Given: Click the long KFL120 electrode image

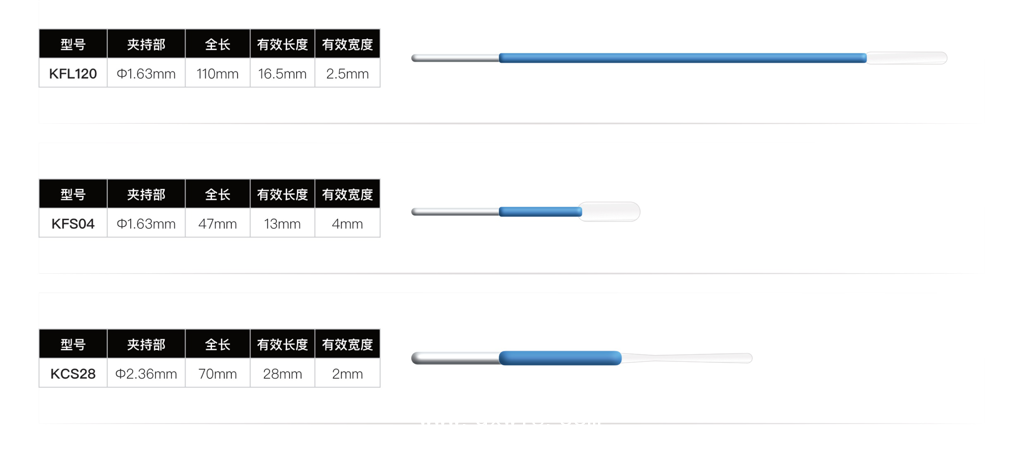Looking at the screenshot, I should [680, 58].
